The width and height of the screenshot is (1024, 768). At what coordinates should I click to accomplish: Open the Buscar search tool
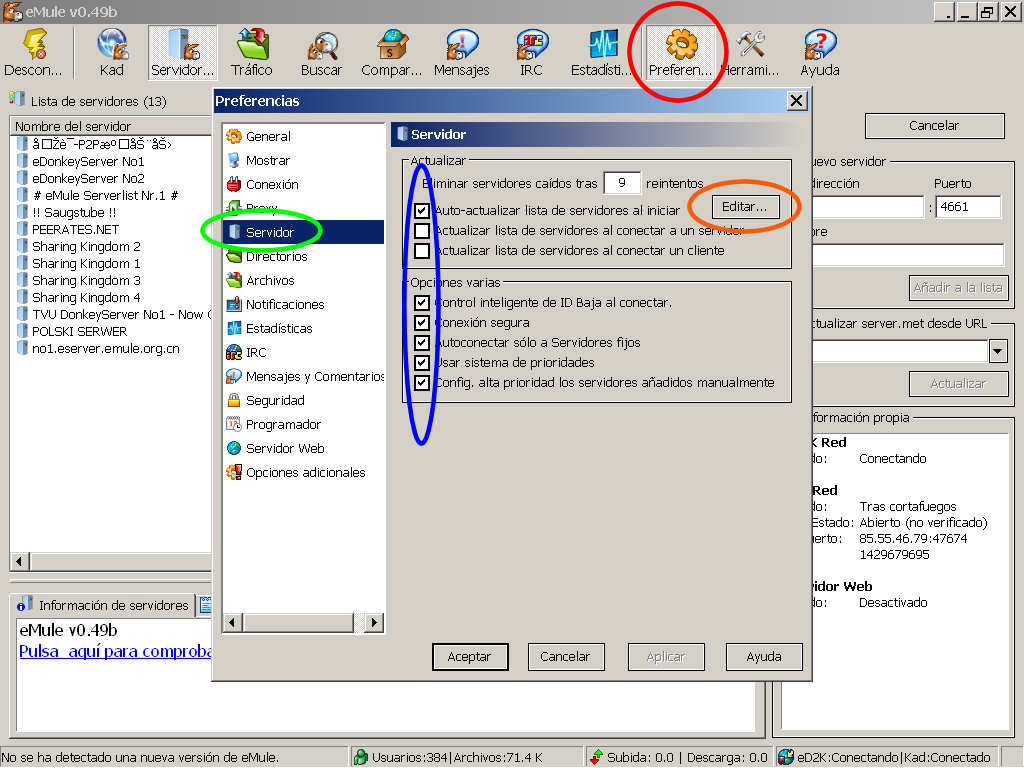pyautogui.click(x=321, y=52)
